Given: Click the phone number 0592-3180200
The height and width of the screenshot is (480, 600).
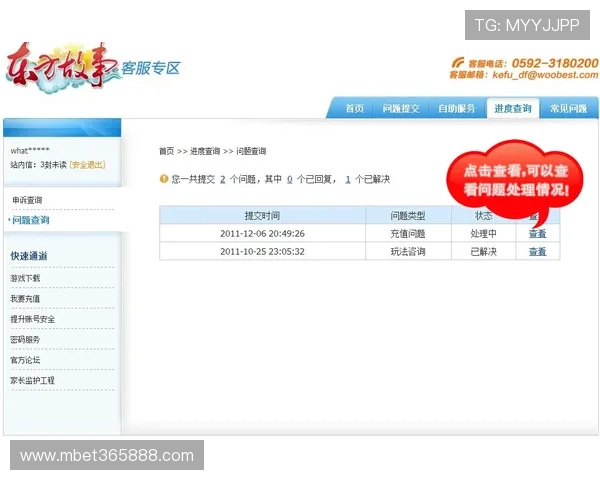Looking at the screenshot, I should 555,63.
